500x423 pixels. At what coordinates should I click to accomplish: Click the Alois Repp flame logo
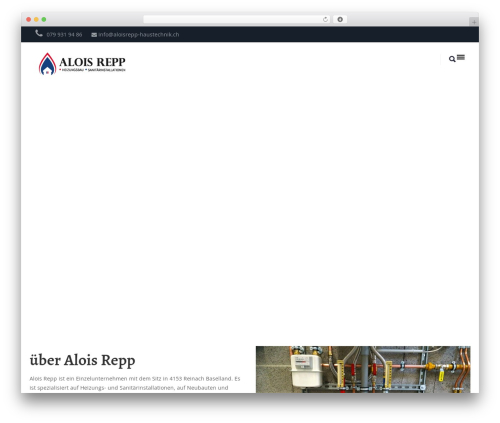pyautogui.click(x=47, y=64)
